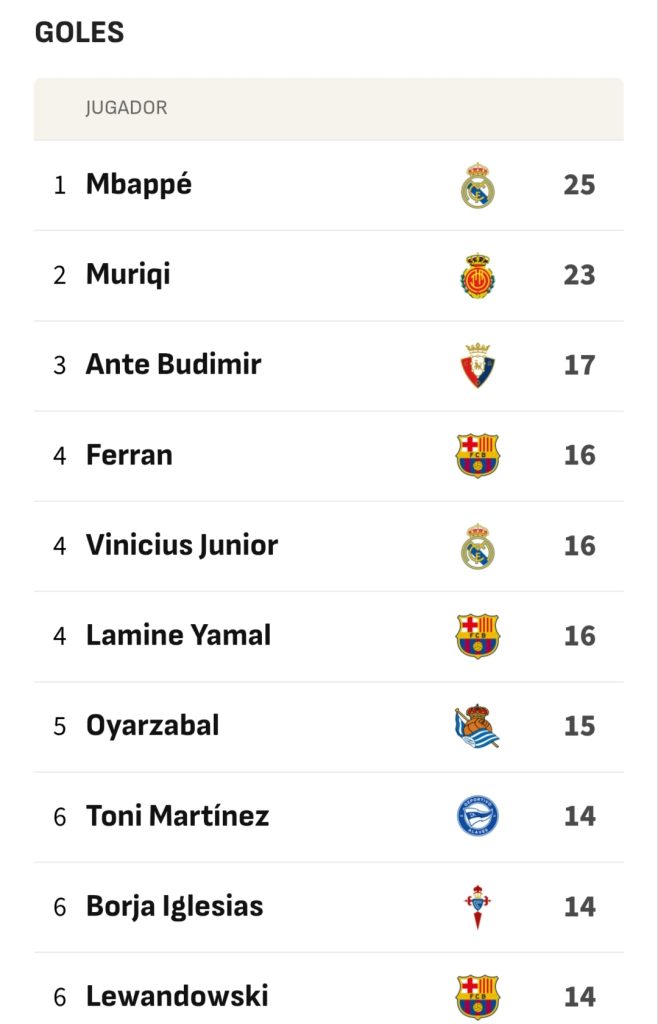Click Mbappé's goal total of 25

pyautogui.click(x=580, y=185)
